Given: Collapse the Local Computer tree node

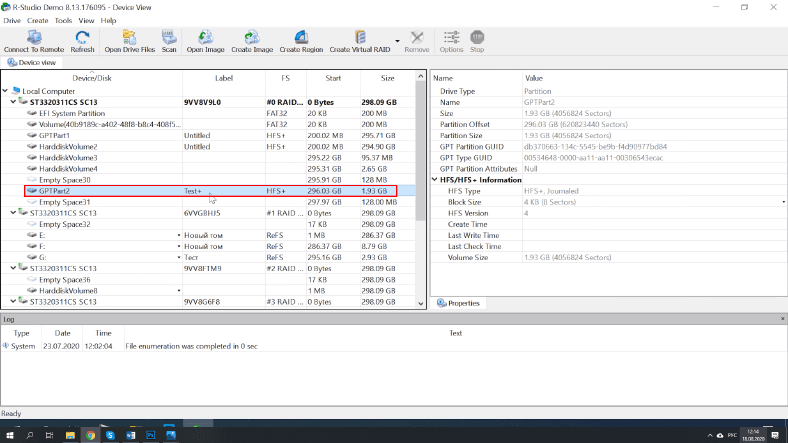Looking at the screenshot, I should click(7, 91).
